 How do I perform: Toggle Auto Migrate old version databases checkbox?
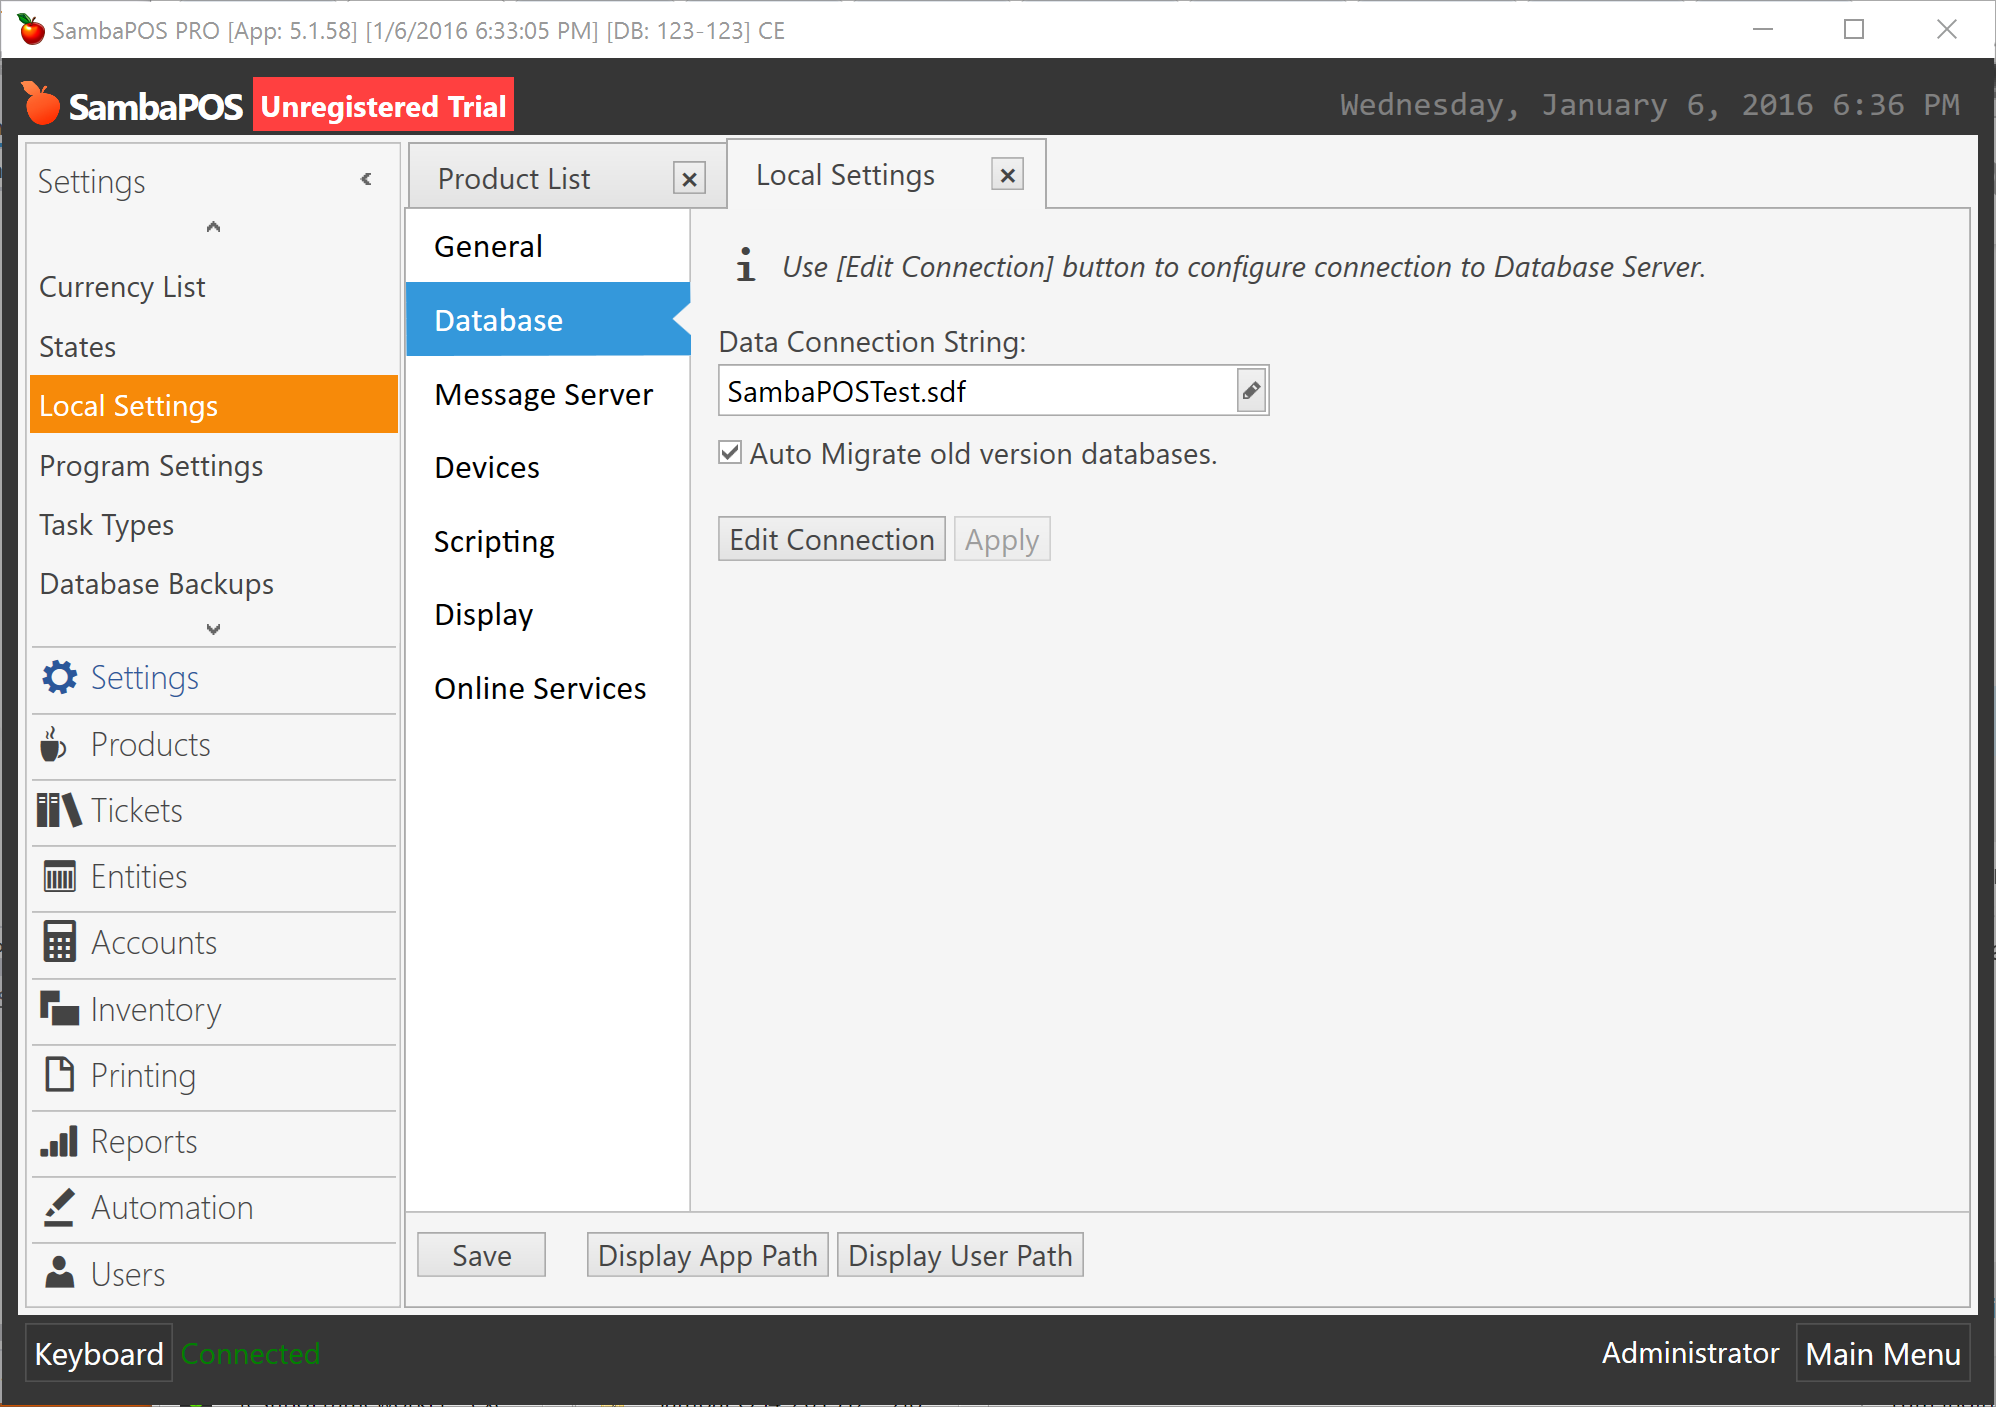click(x=730, y=453)
